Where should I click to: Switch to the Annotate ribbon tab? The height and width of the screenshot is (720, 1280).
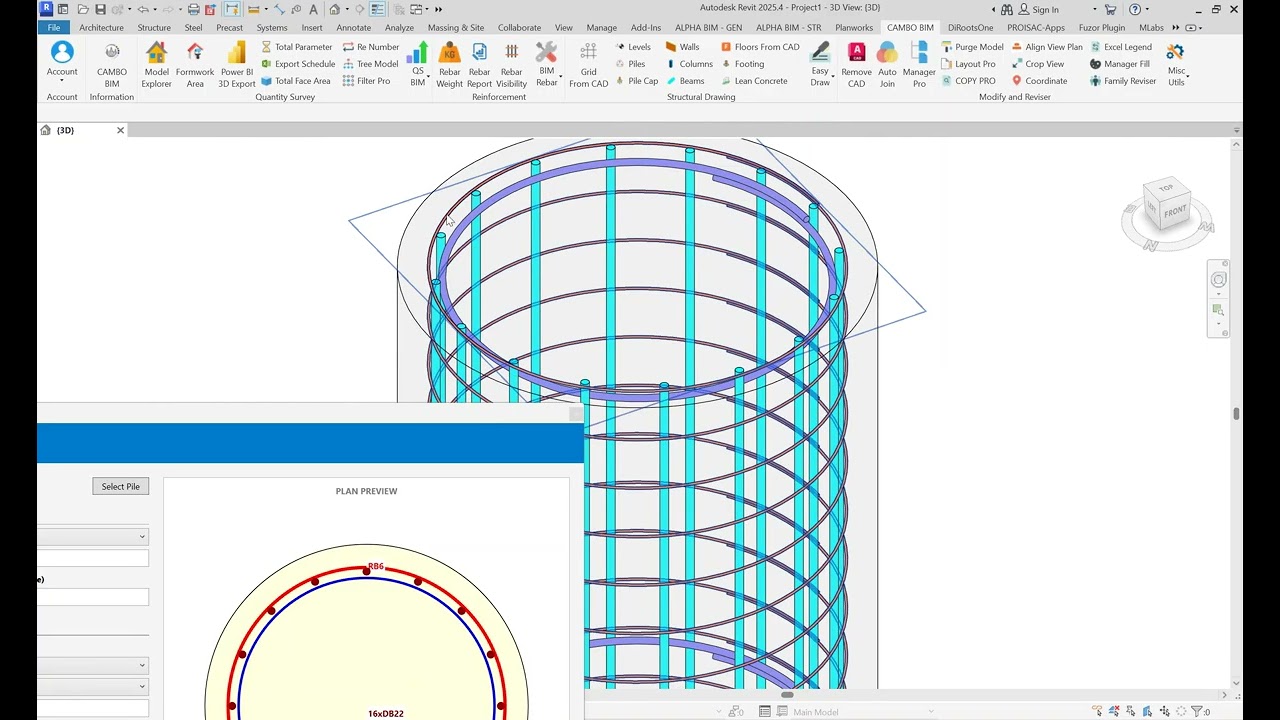coord(353,28)
